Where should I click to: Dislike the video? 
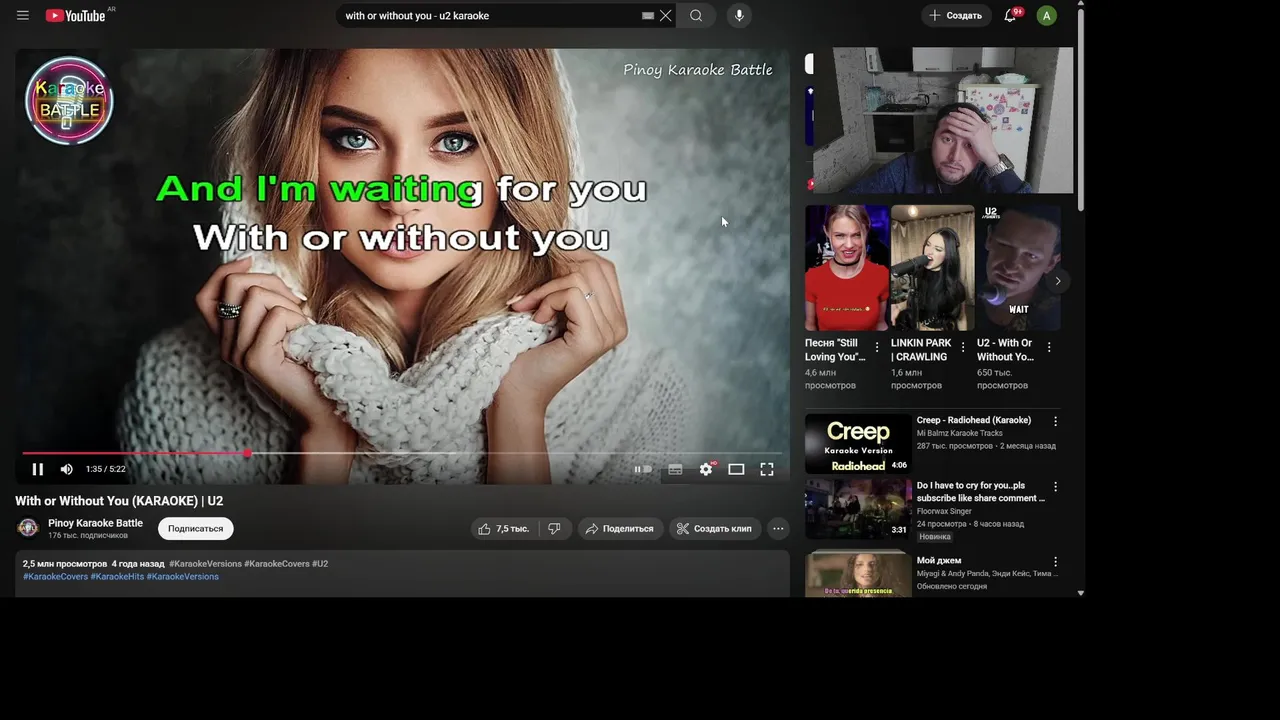[554, 528]
